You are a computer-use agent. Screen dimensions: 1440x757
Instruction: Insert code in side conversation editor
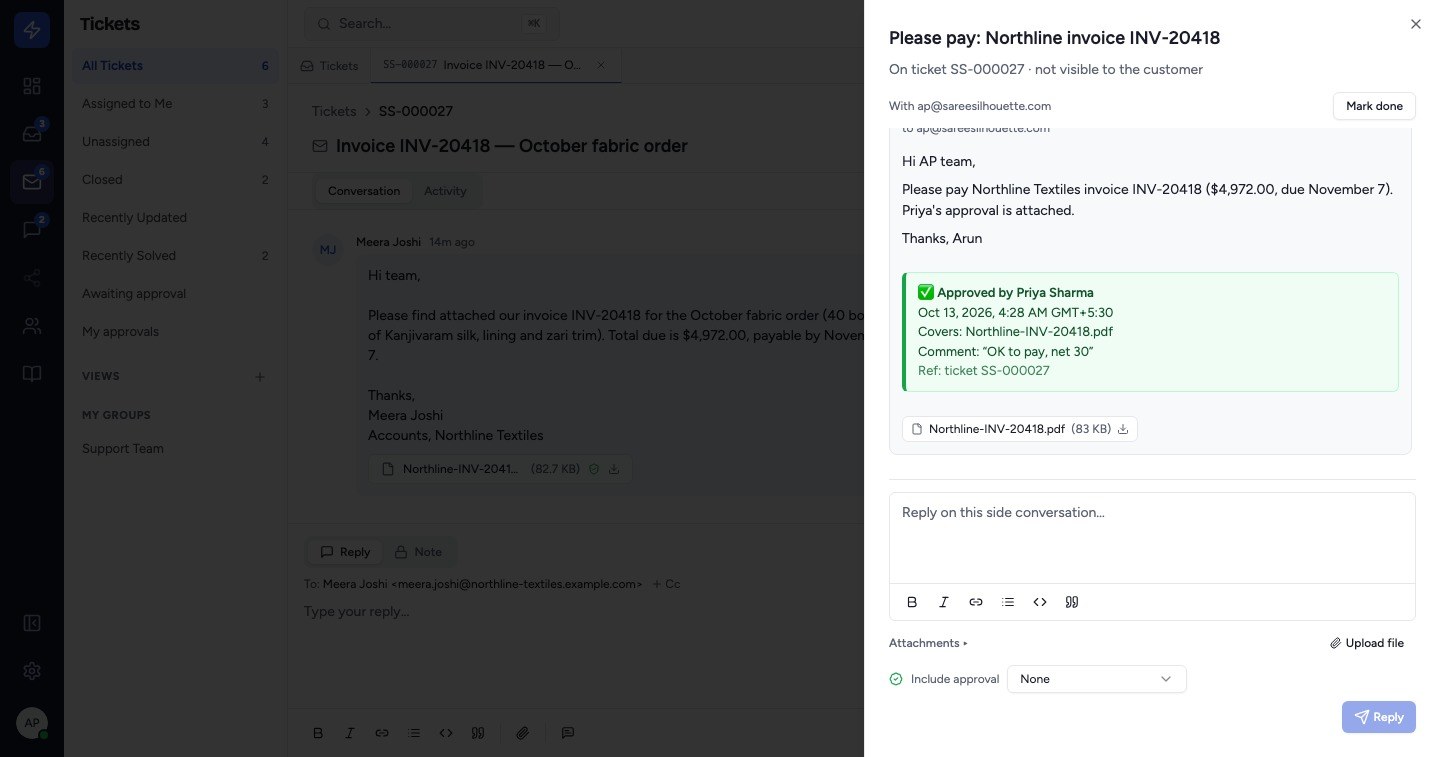click(x=1040, y=602)
